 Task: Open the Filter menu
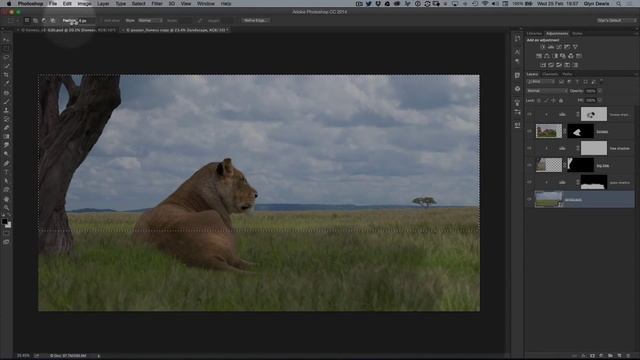pos(157,4)
